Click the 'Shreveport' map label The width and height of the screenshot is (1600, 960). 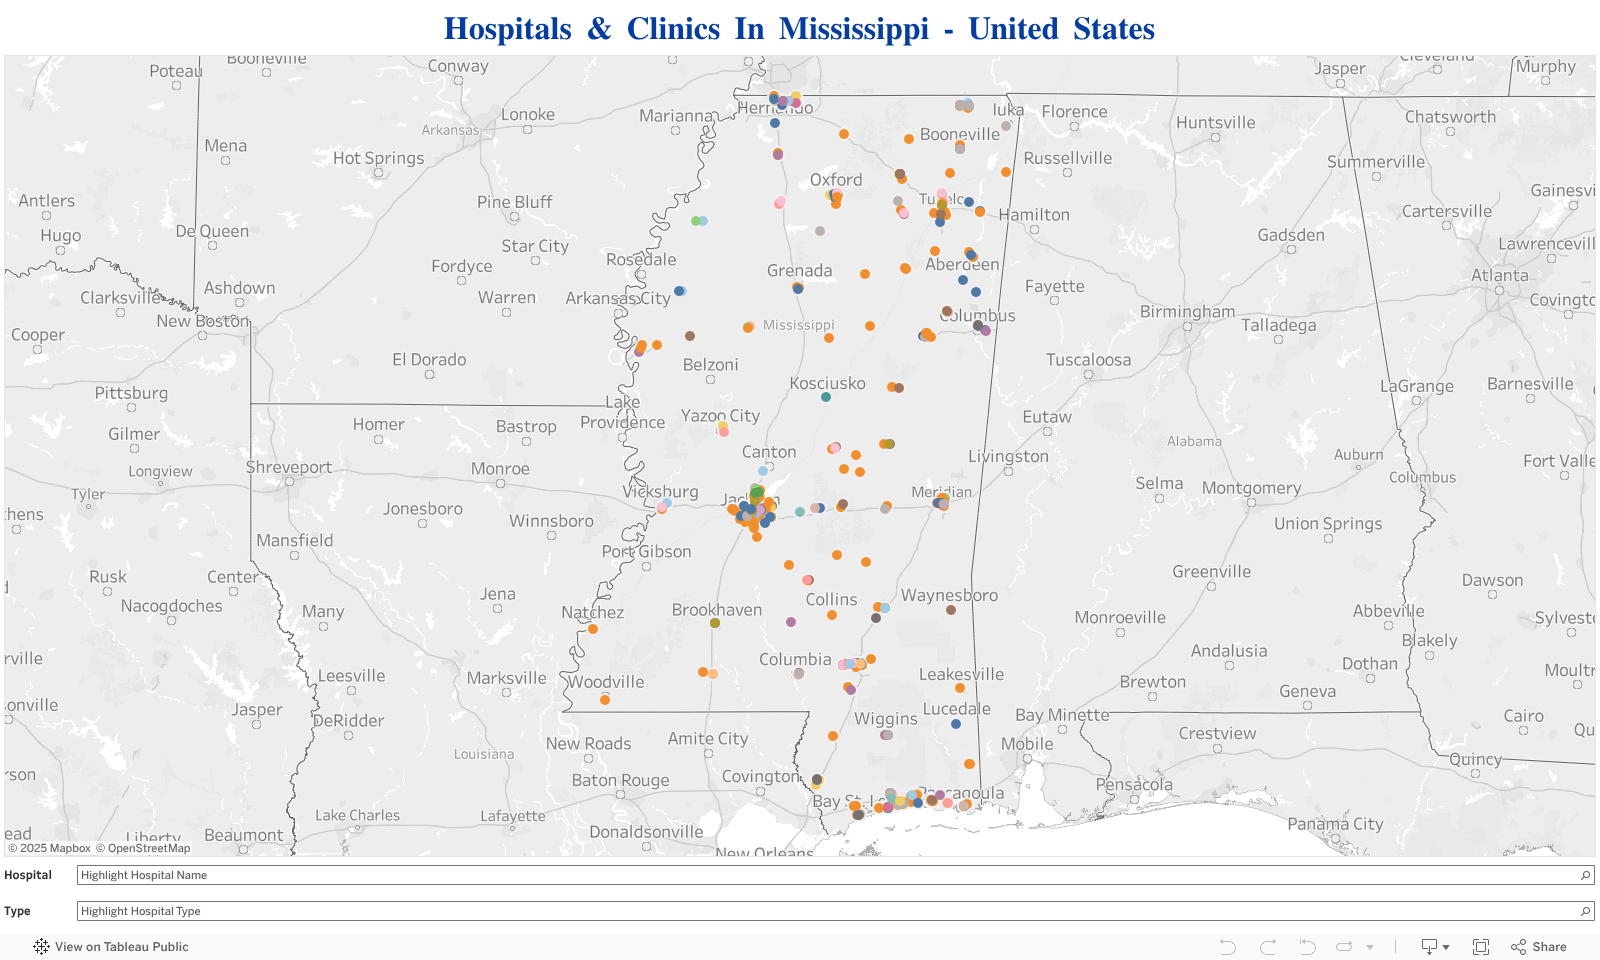click(289, 467)
